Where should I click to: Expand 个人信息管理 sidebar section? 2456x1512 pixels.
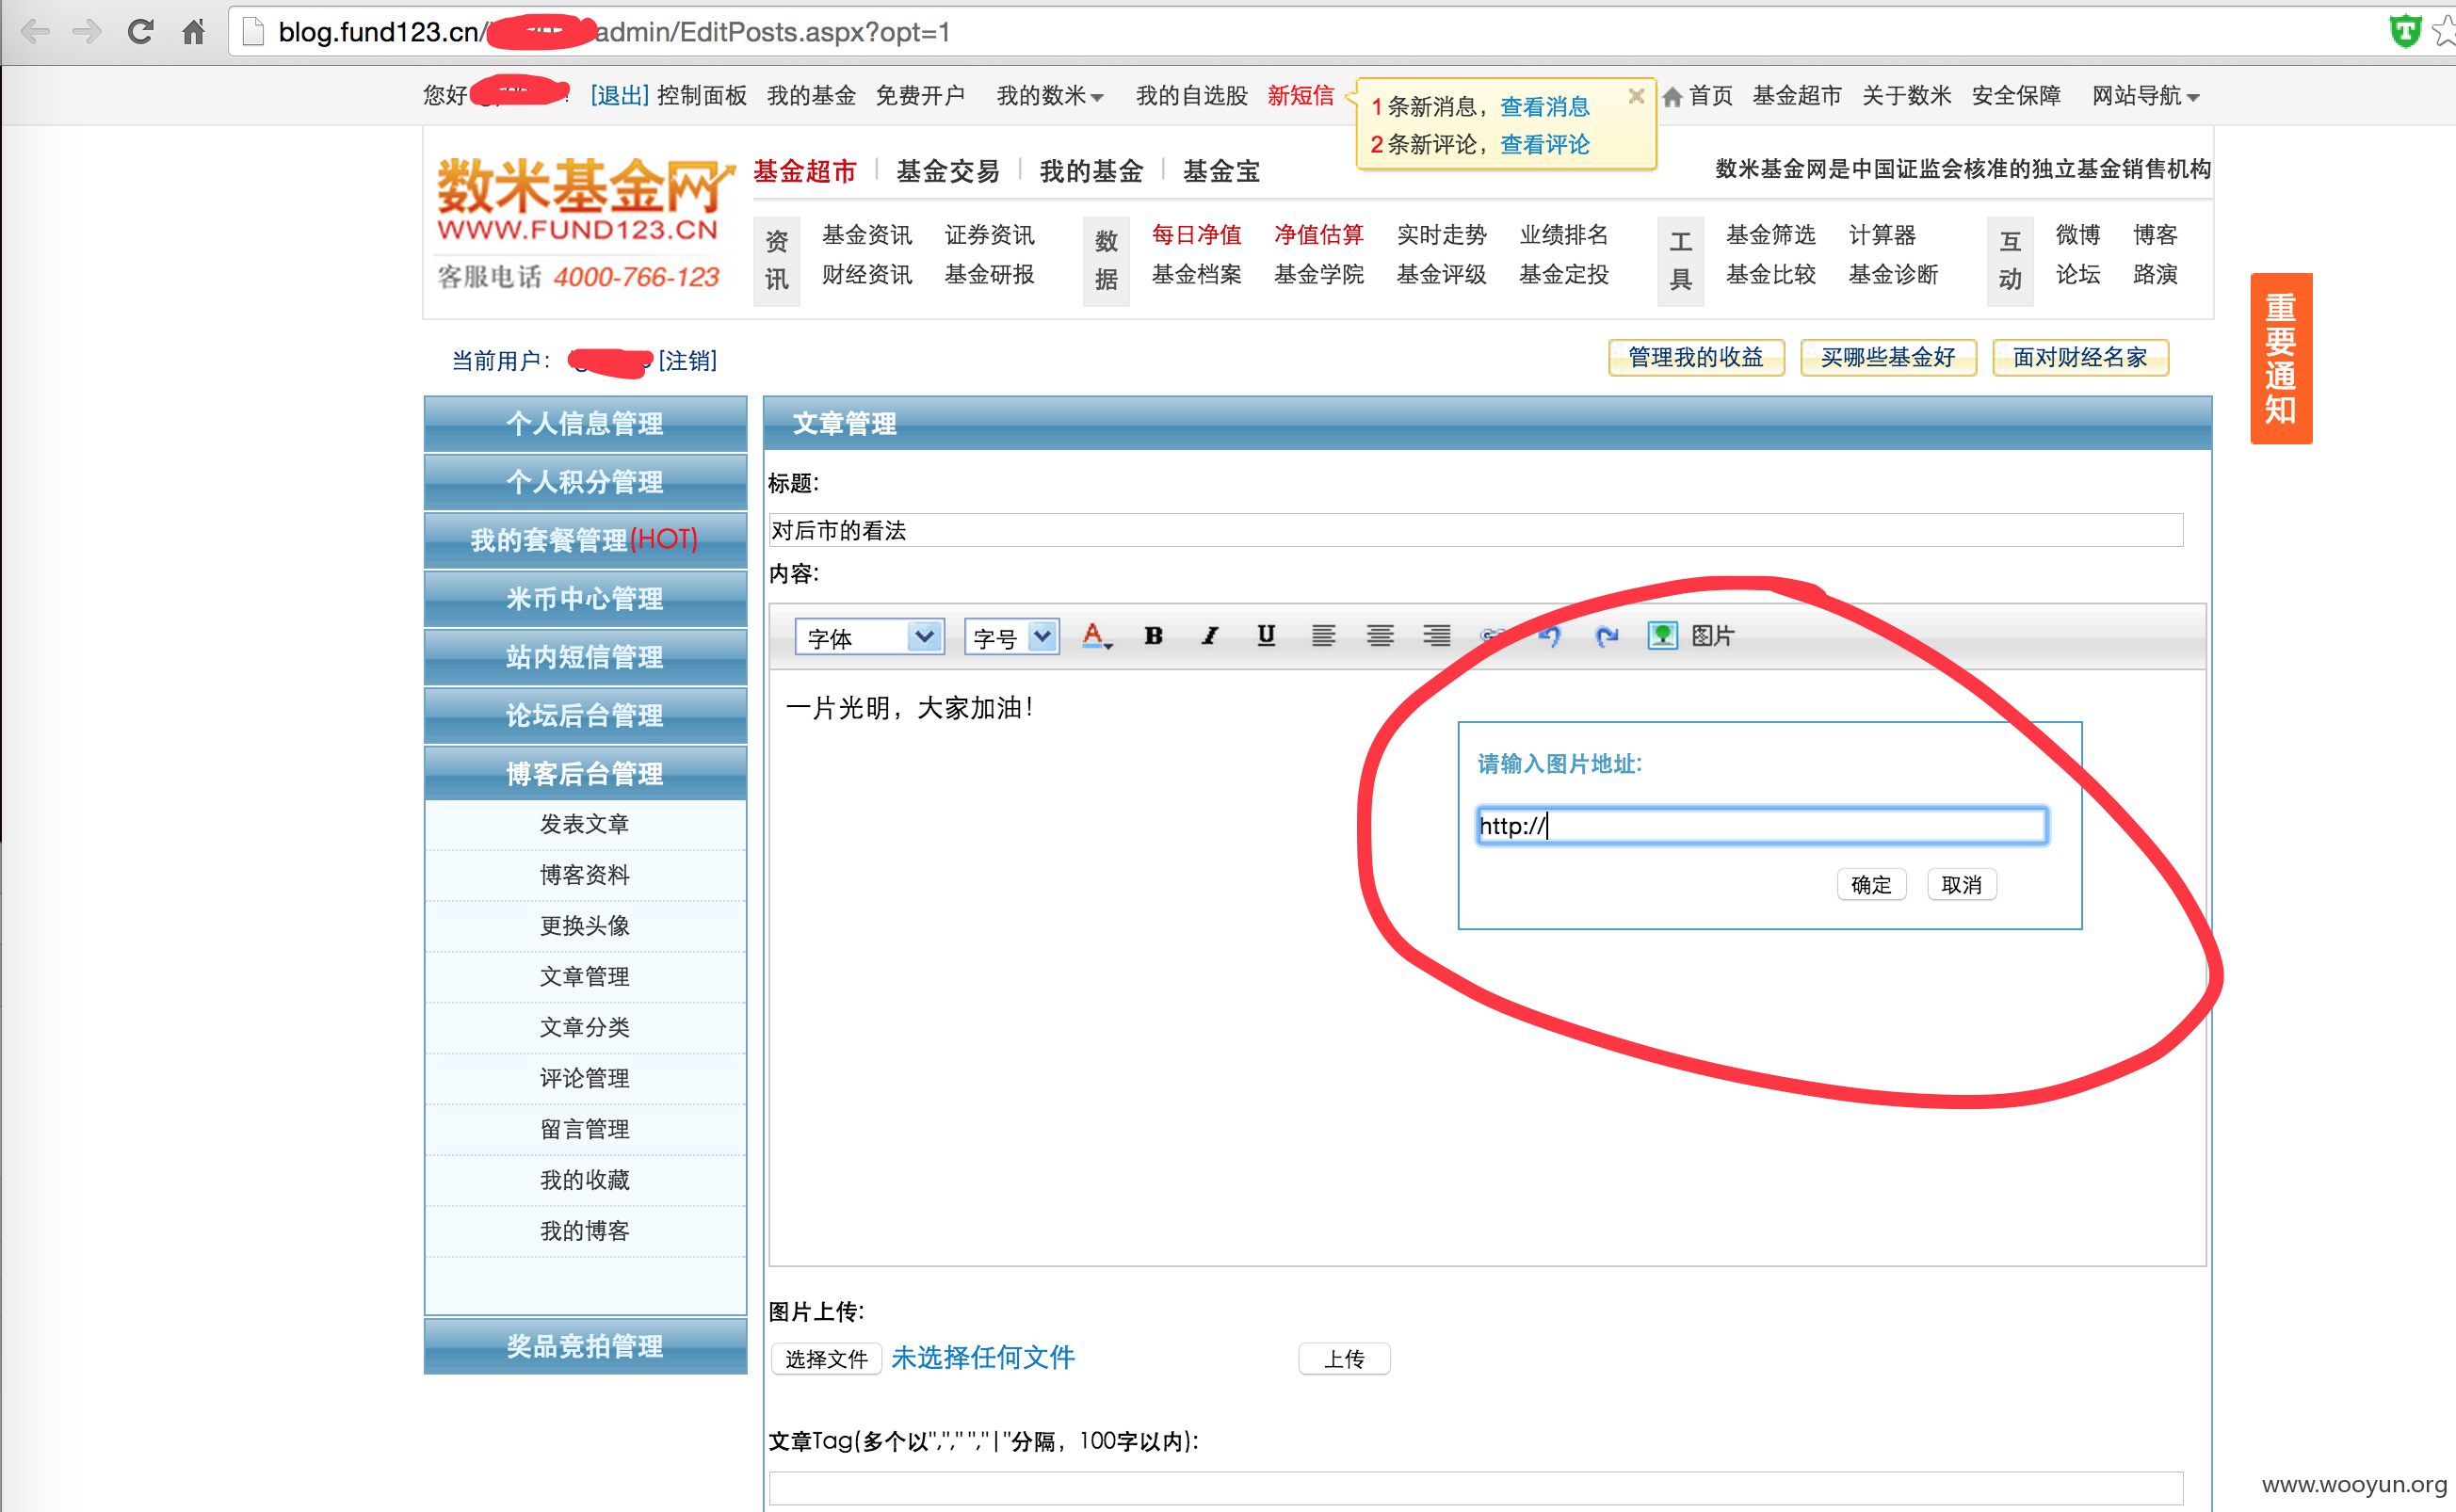coord(585,423)
